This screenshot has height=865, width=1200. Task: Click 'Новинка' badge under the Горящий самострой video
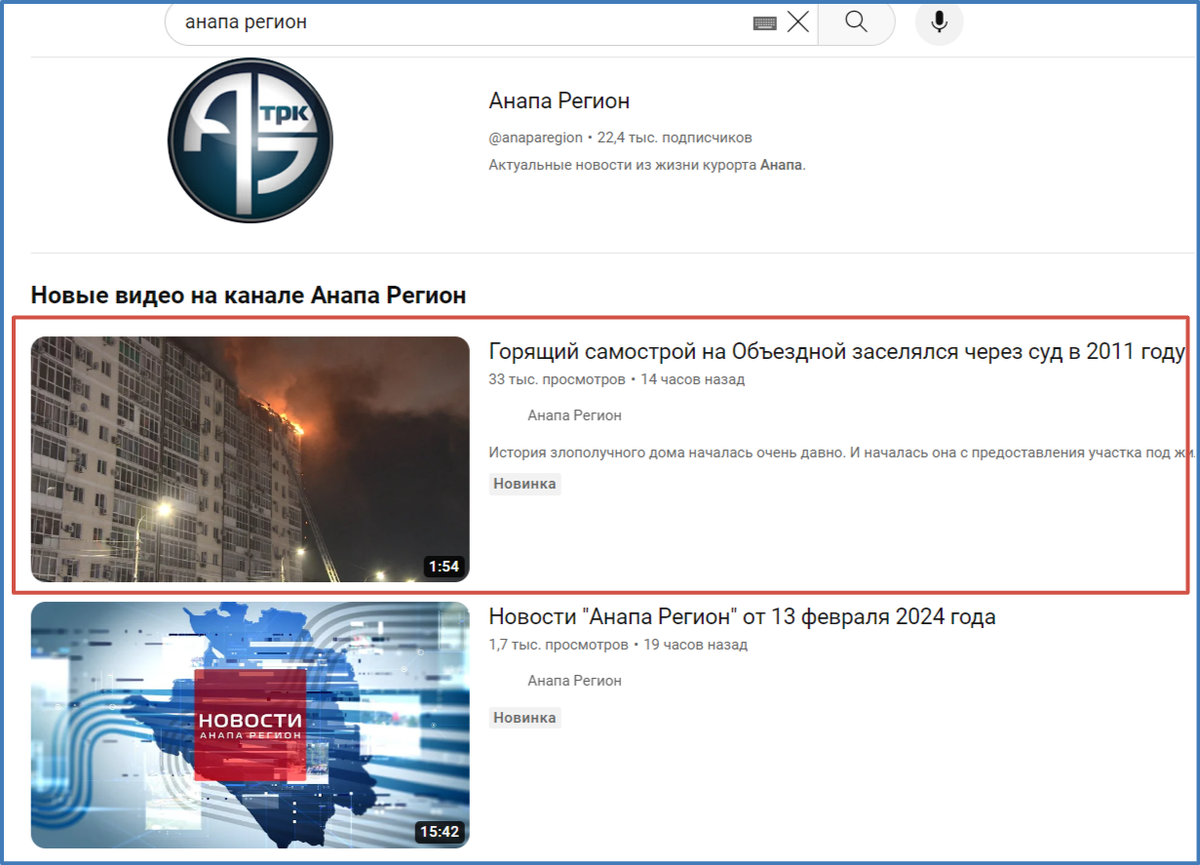[x=525, y=484]
